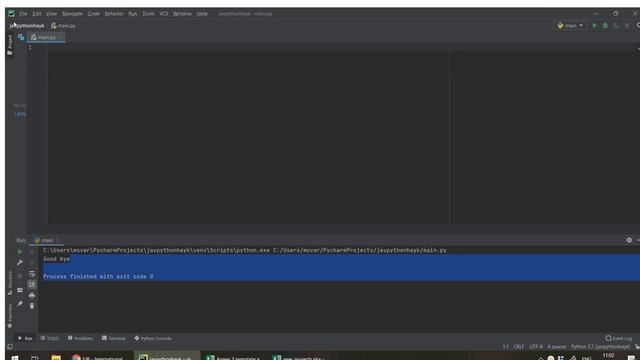Open the main run configuration dropdown
640x360 pixels.
571,26
